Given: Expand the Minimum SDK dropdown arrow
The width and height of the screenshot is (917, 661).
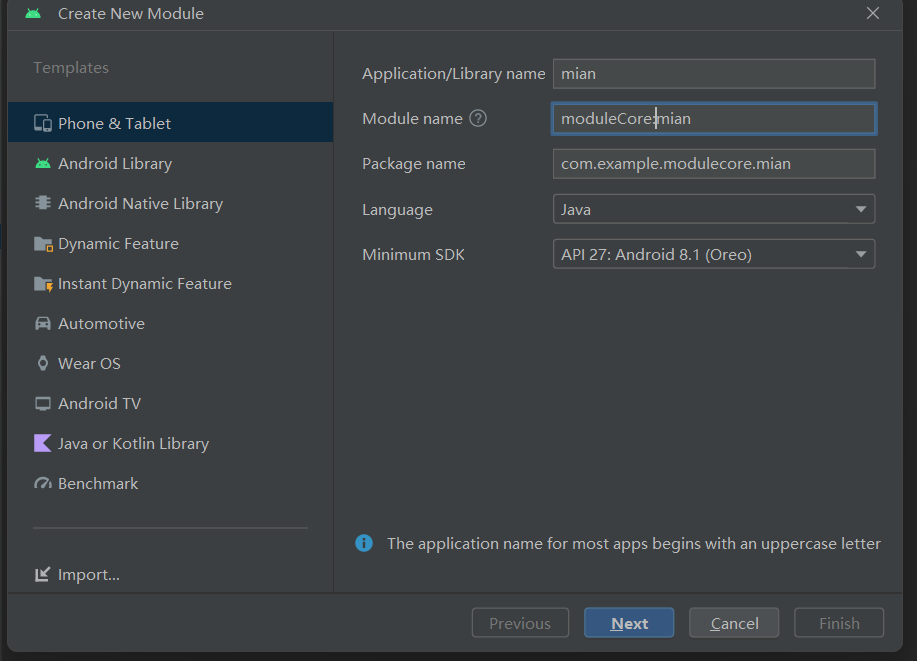Looking at the screenshot, I should click(860, 254).
